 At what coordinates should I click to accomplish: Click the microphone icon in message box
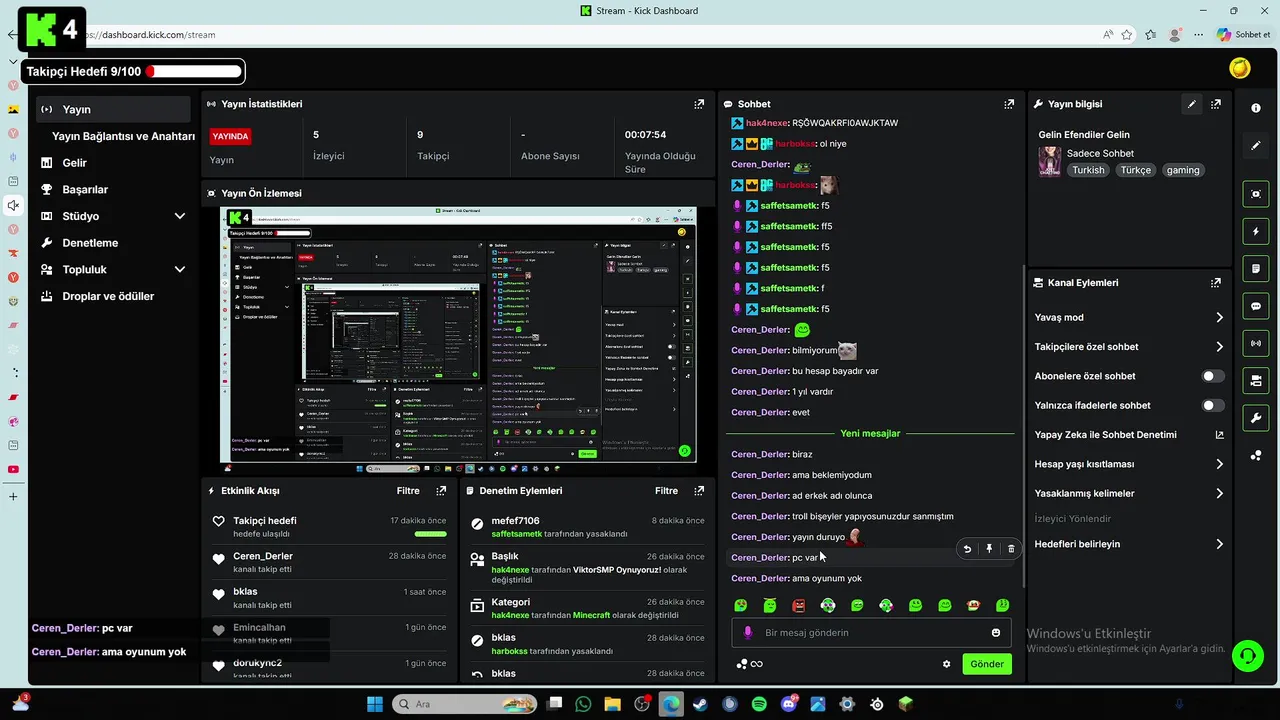pyautogui.click(x=747, y=633)
